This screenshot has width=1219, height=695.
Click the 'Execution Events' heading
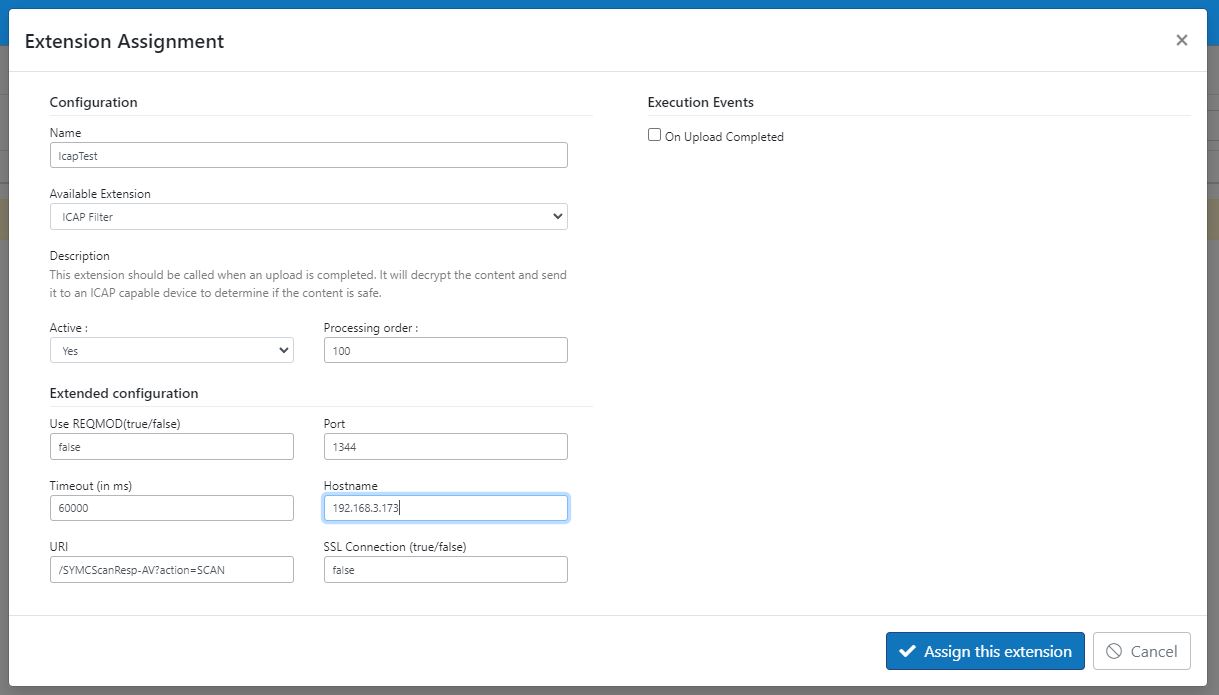700,102
